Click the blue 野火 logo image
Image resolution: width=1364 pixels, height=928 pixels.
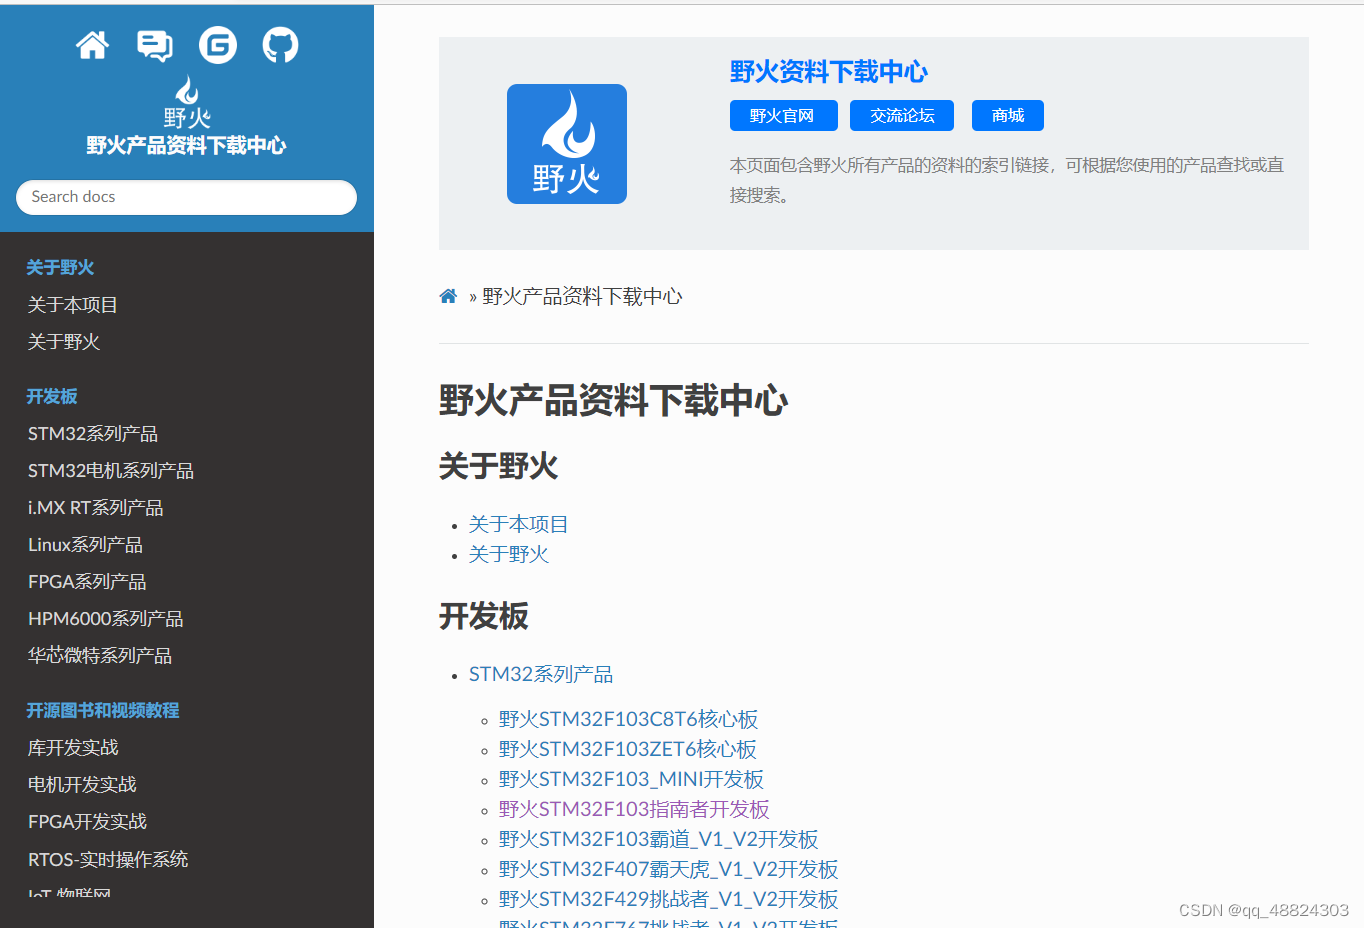[x=567, y=144]
